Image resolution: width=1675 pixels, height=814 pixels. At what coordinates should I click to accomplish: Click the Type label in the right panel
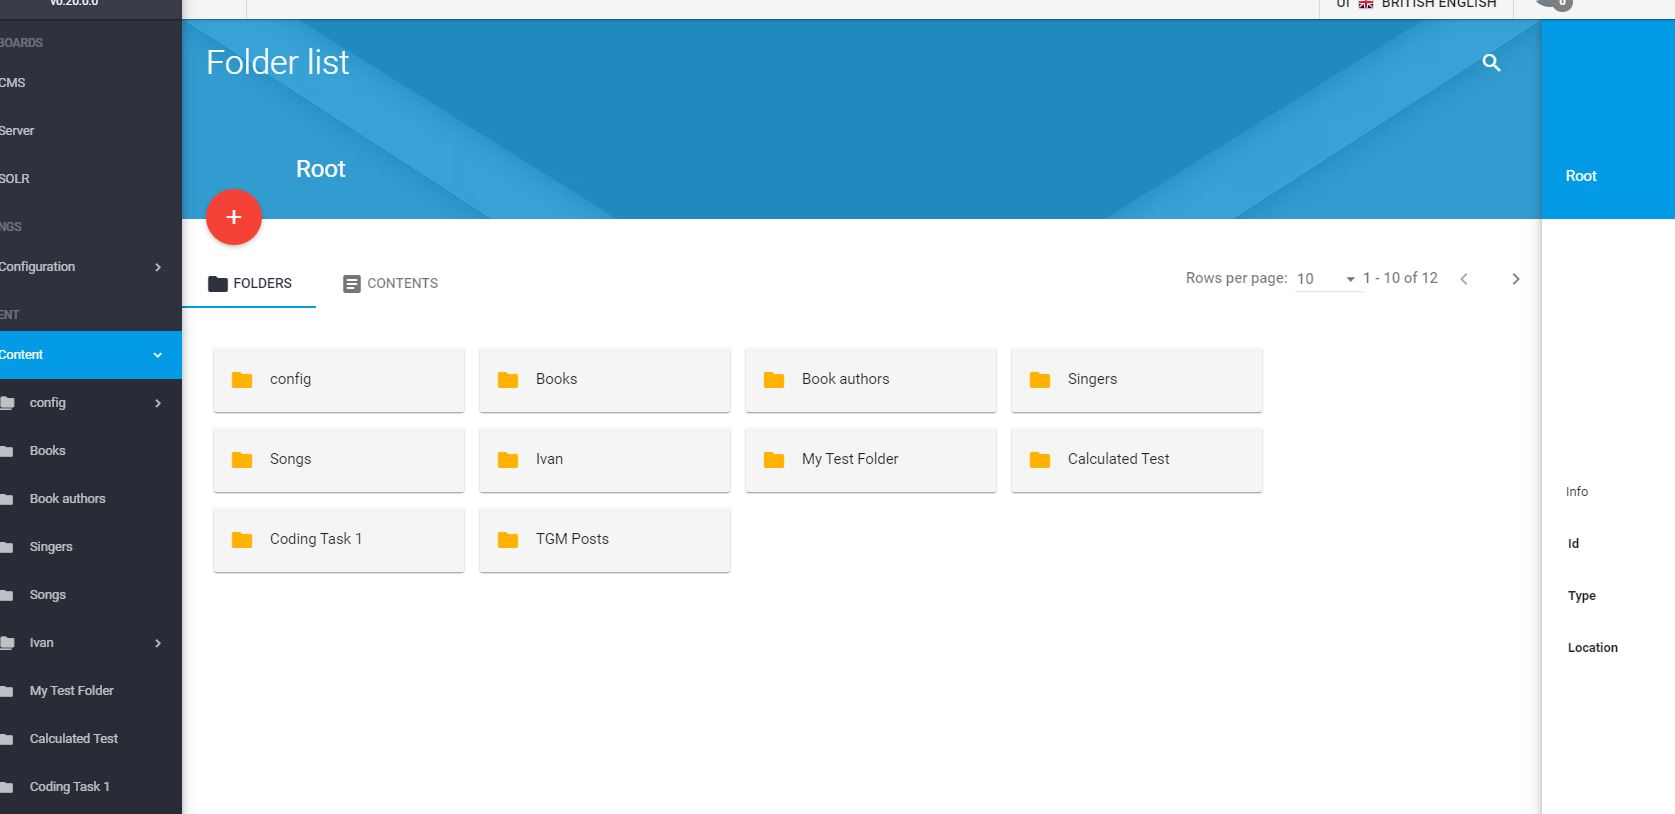tap(1582, 596)
